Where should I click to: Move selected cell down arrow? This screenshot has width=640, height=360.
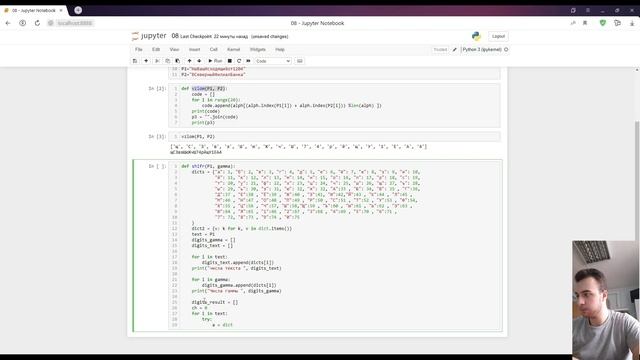[x=199, y=61]
